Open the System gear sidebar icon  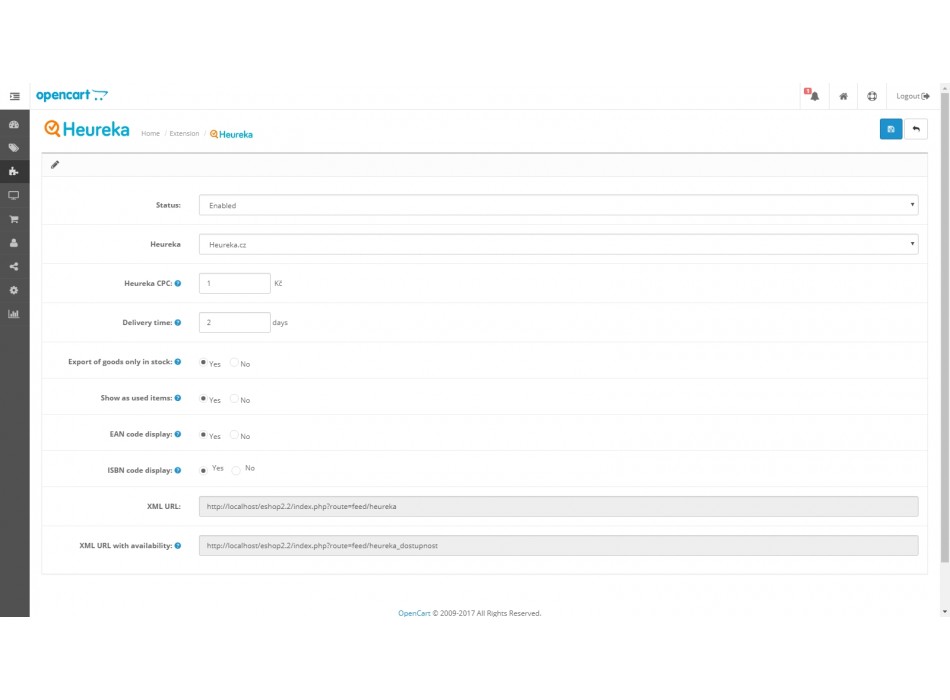[x=14, y=290]
